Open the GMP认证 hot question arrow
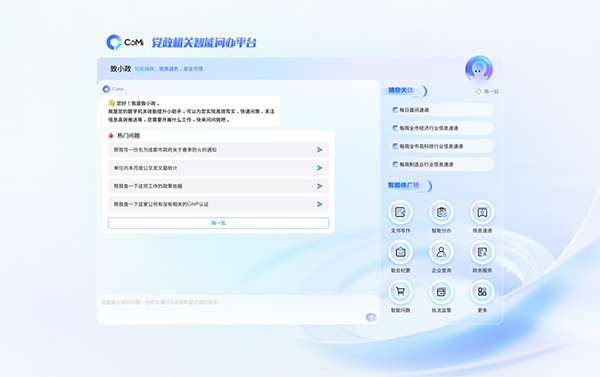 point(320,204)
